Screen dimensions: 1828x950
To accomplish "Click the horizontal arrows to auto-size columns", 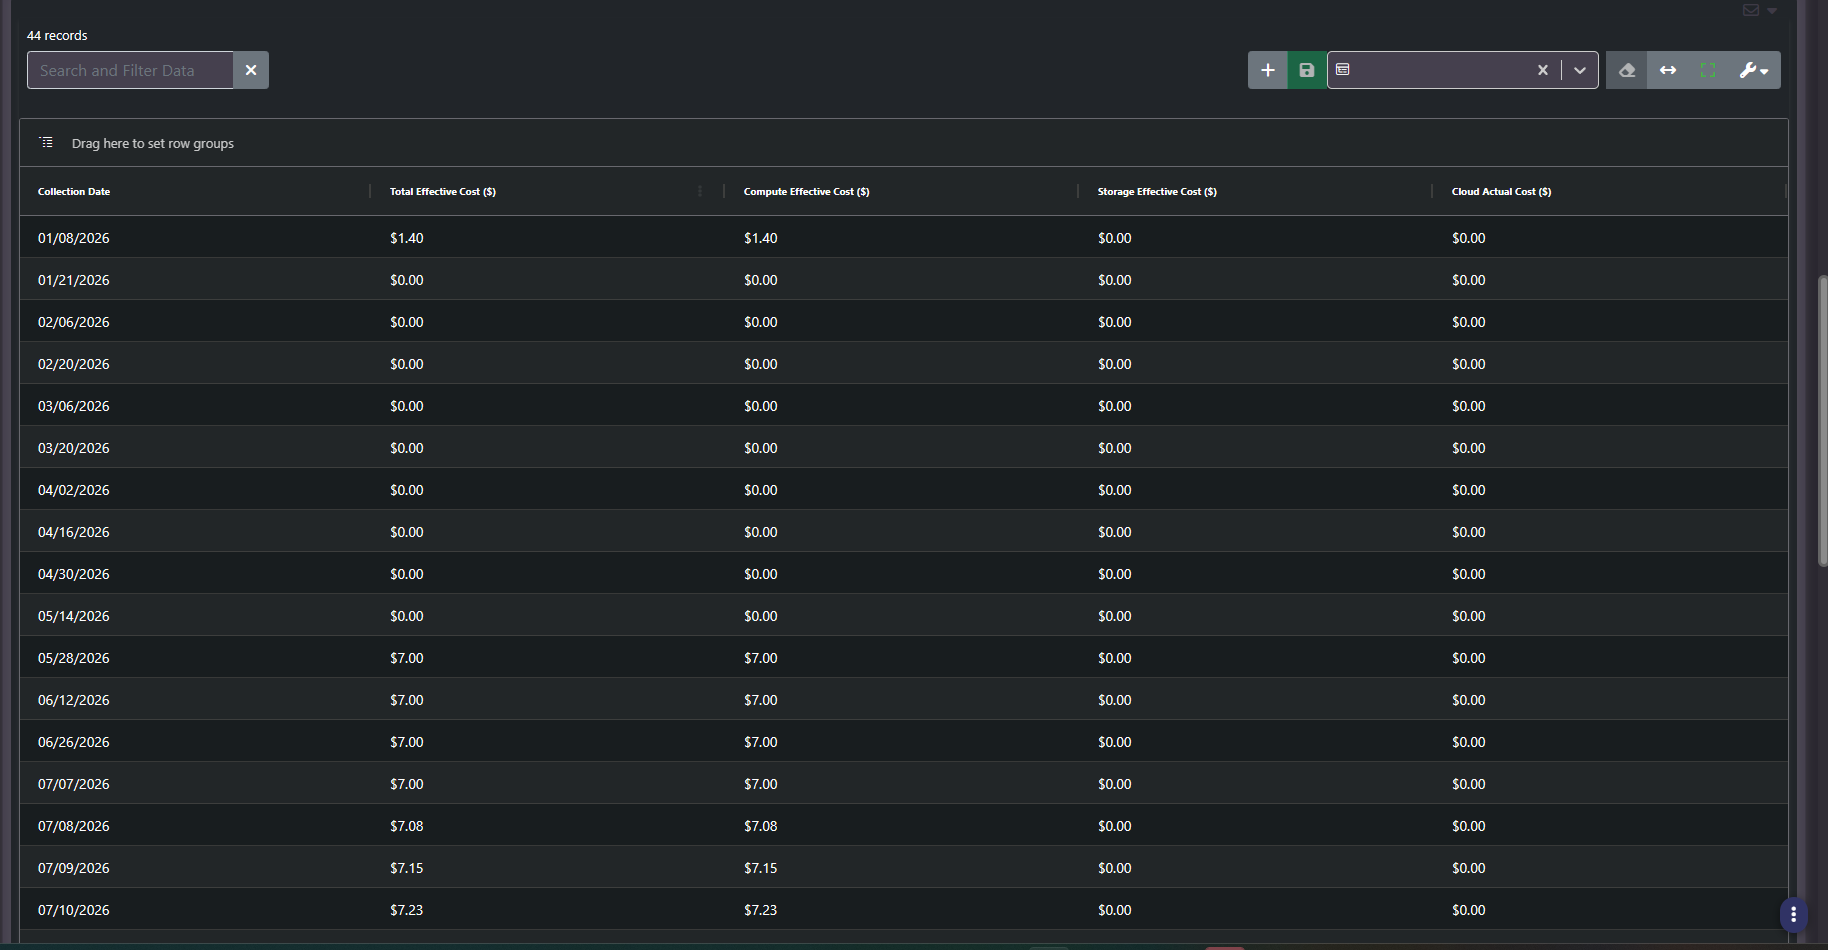I will pos(1668,70).
